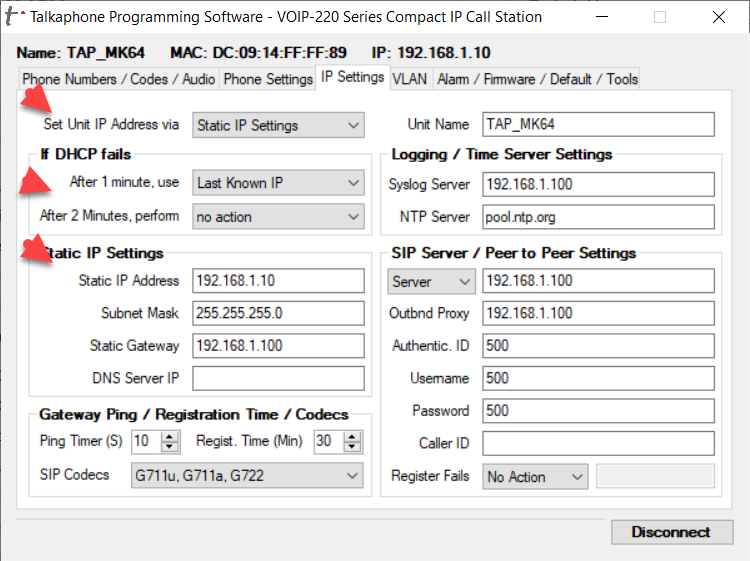Click the Name: TAP_MK64 header text
Viewport: 750px width, 561px height.
81,53
